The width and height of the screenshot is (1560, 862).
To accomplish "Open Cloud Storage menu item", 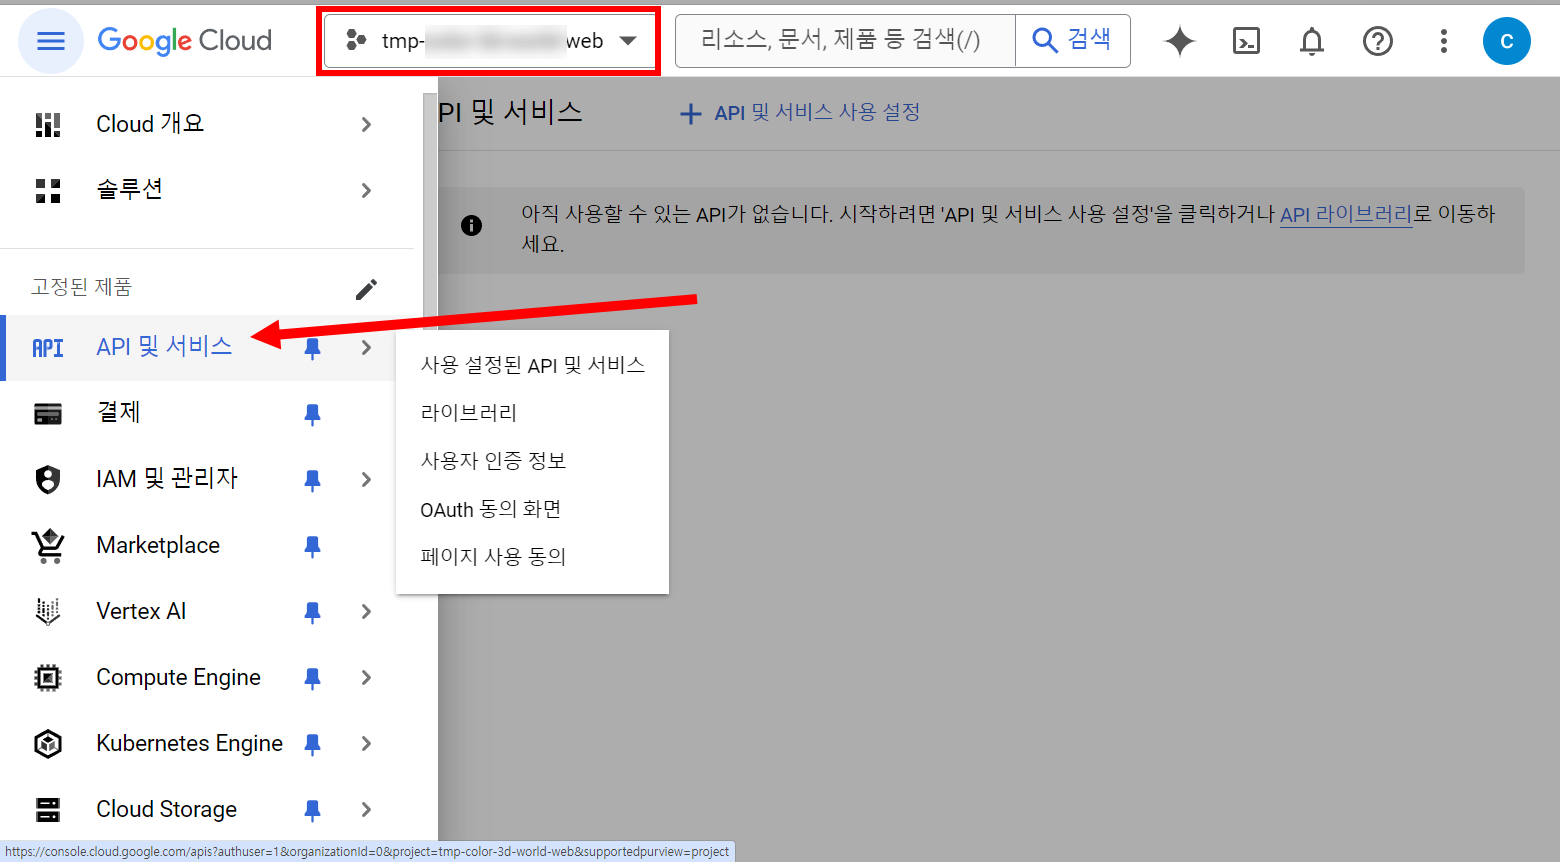I will click(166, 809).
